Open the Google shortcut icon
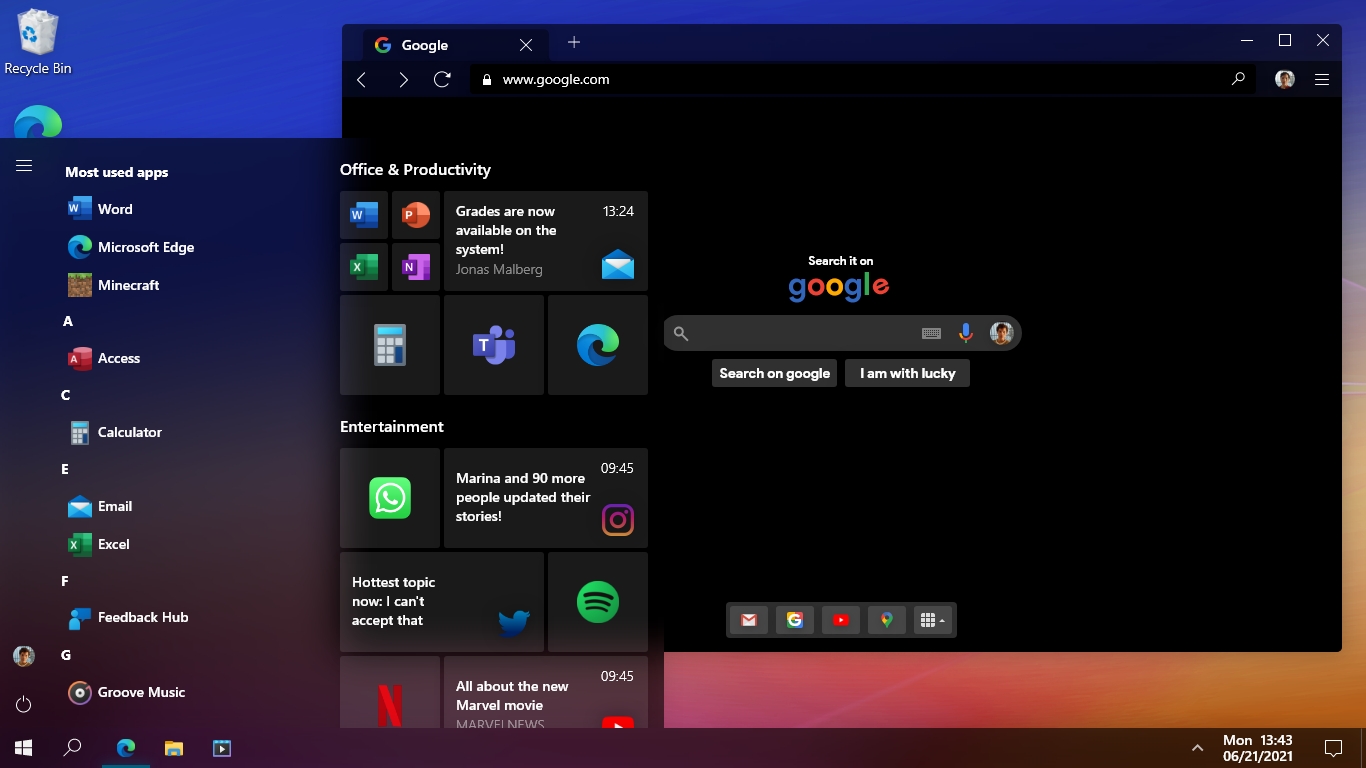Screen dimensions: 1366x768 click(795, 620)
